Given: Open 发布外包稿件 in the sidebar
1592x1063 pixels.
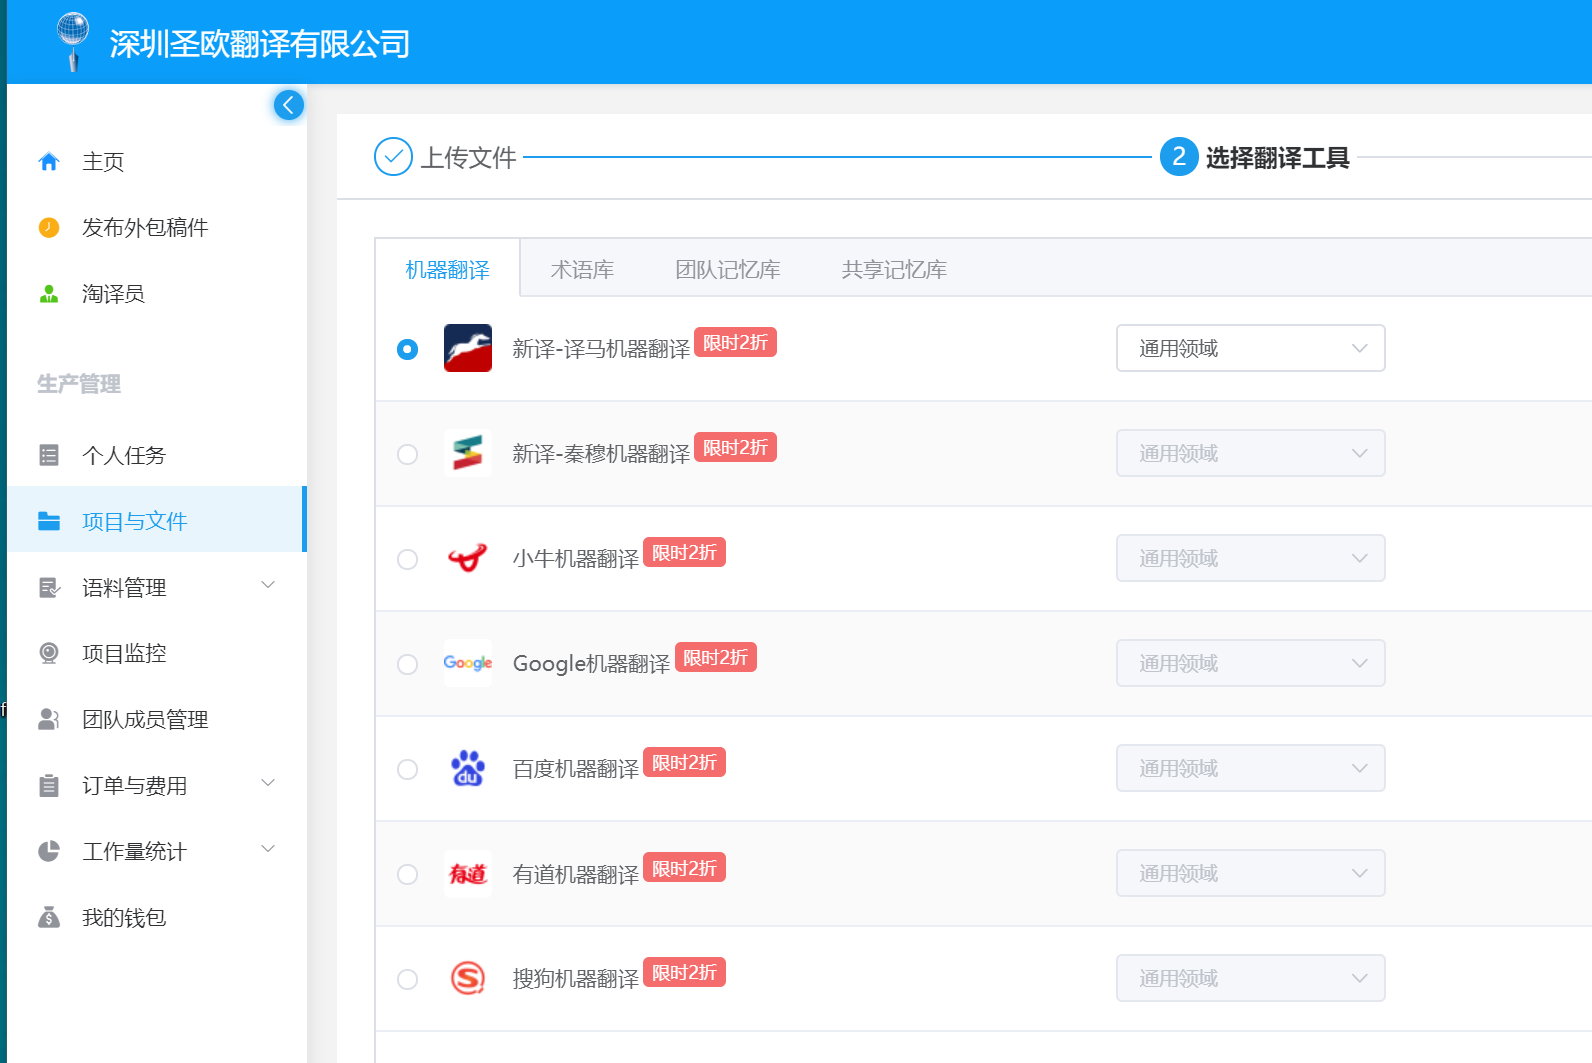Looking at the screenshot, I should click(145, 228).
